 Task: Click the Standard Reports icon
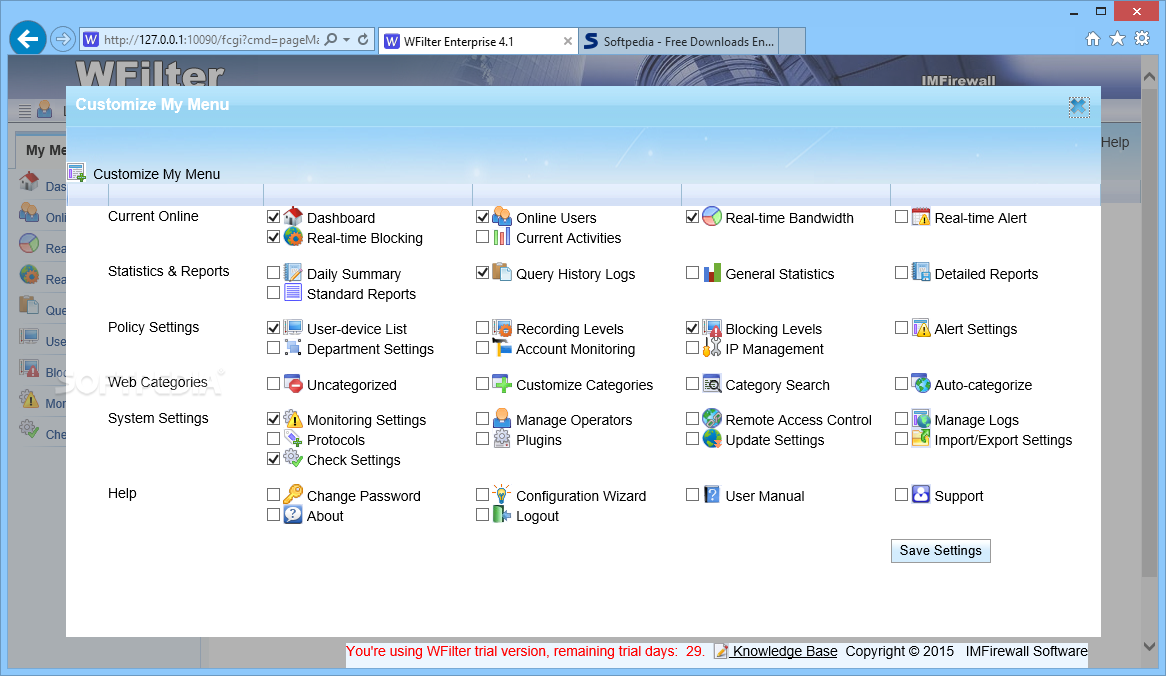click(293, 292)
